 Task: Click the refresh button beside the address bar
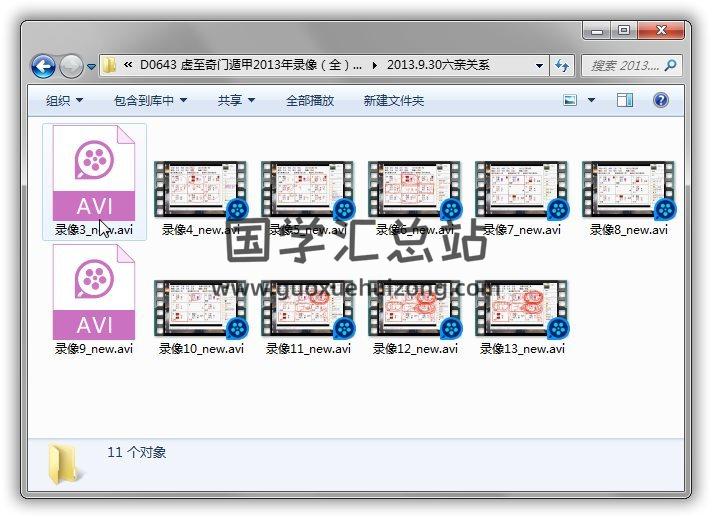pyautogui.click(x=562, y=66)
